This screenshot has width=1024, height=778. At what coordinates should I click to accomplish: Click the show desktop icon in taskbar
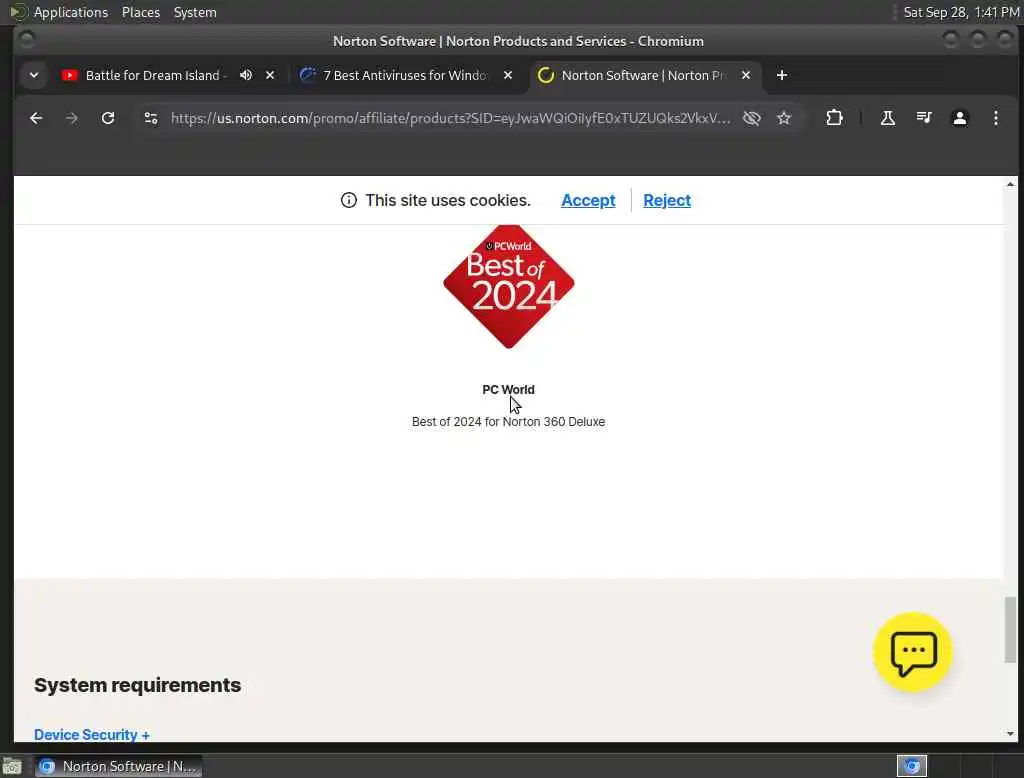pos(12,766)
